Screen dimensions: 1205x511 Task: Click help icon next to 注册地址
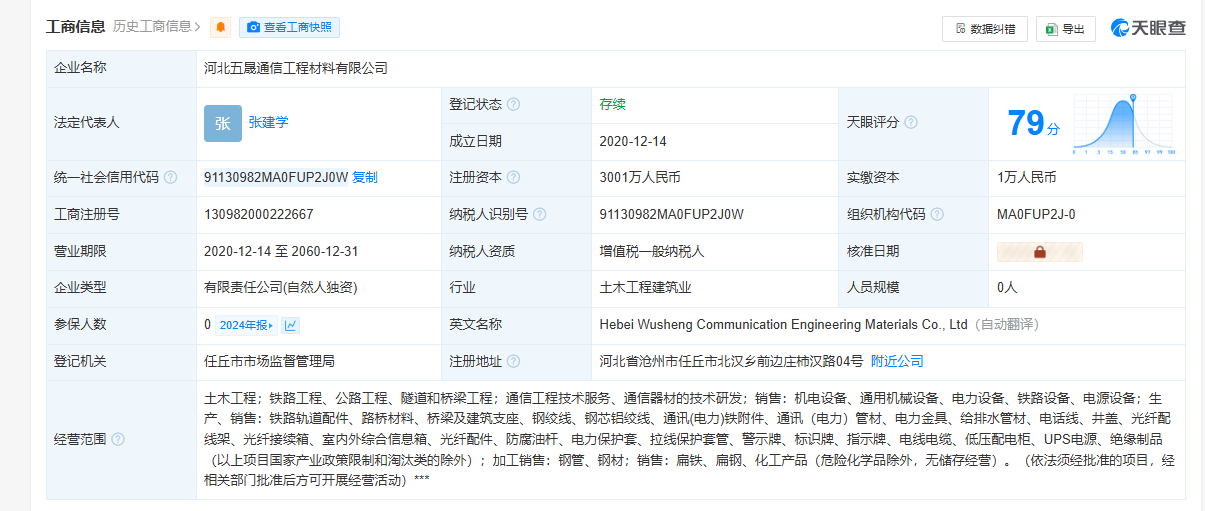(513, 362)
